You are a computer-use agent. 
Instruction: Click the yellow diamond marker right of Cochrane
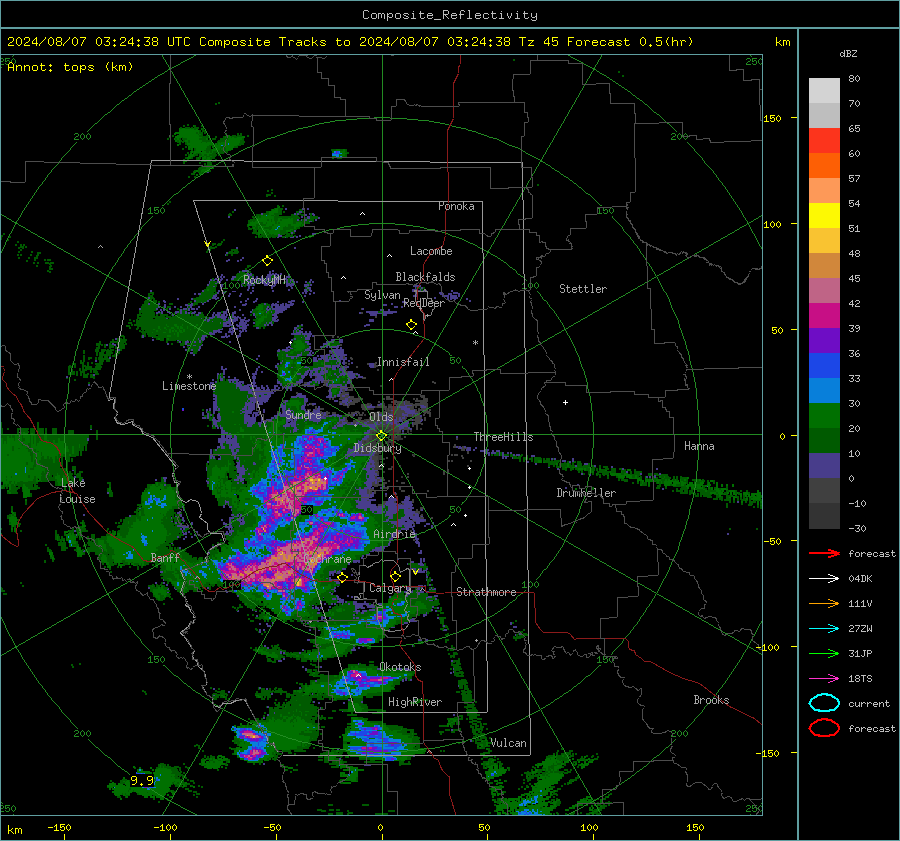(x=342, y=577)
